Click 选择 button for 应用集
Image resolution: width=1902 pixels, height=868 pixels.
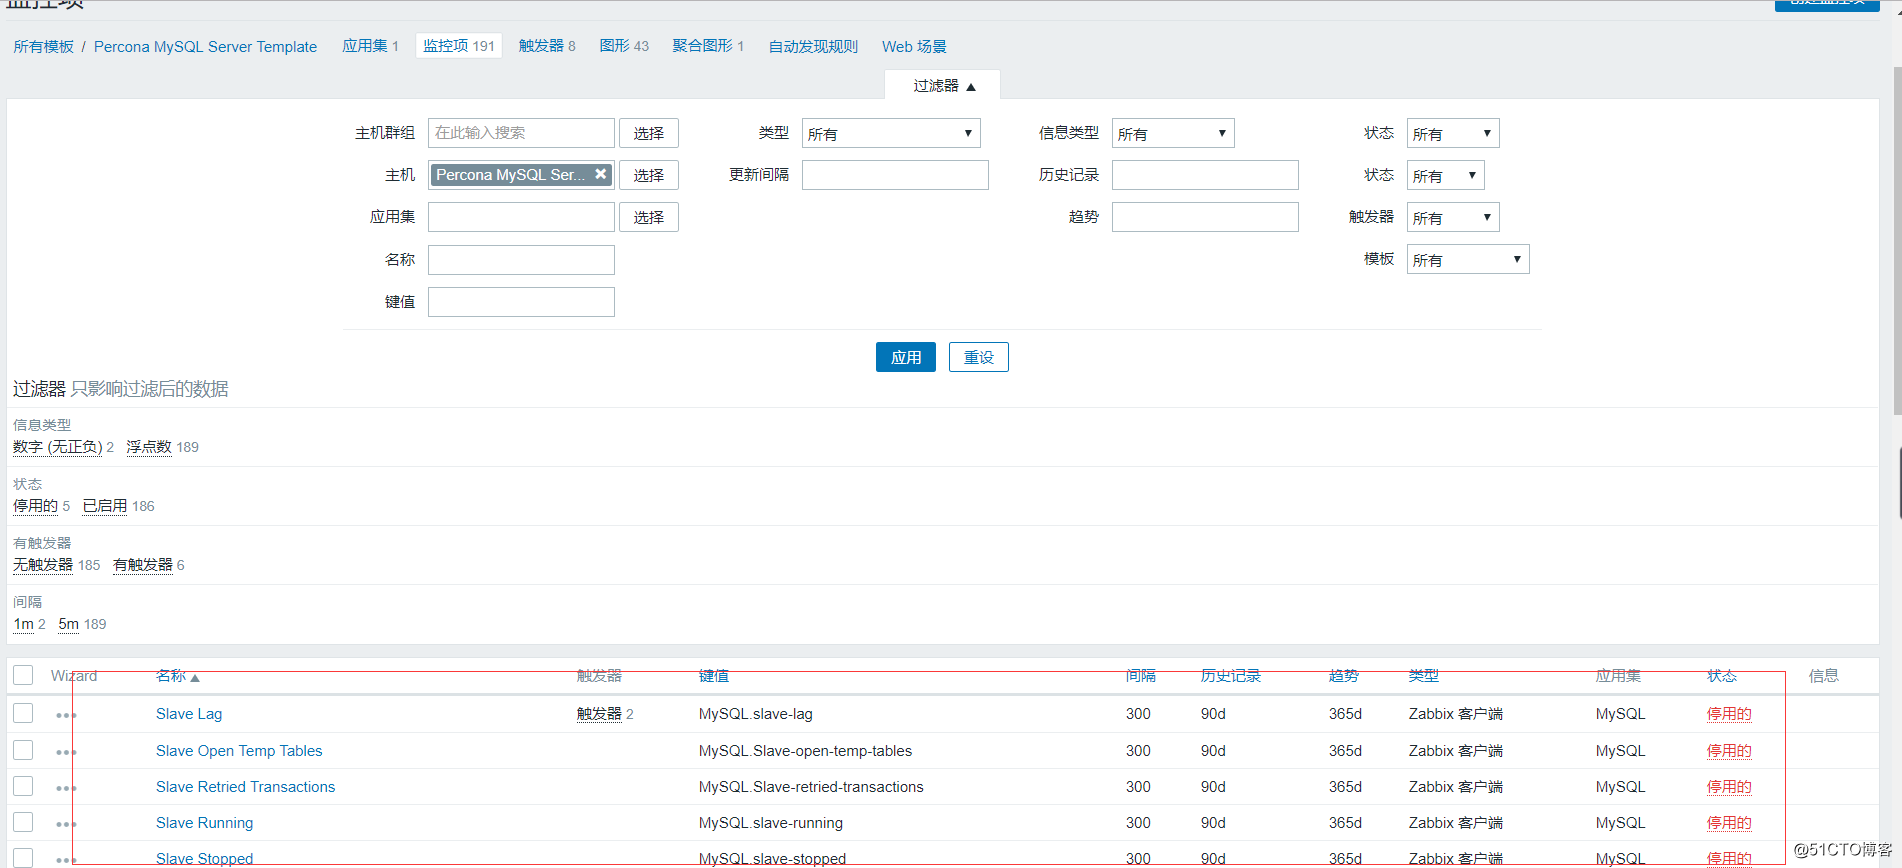tap(649, 217)
